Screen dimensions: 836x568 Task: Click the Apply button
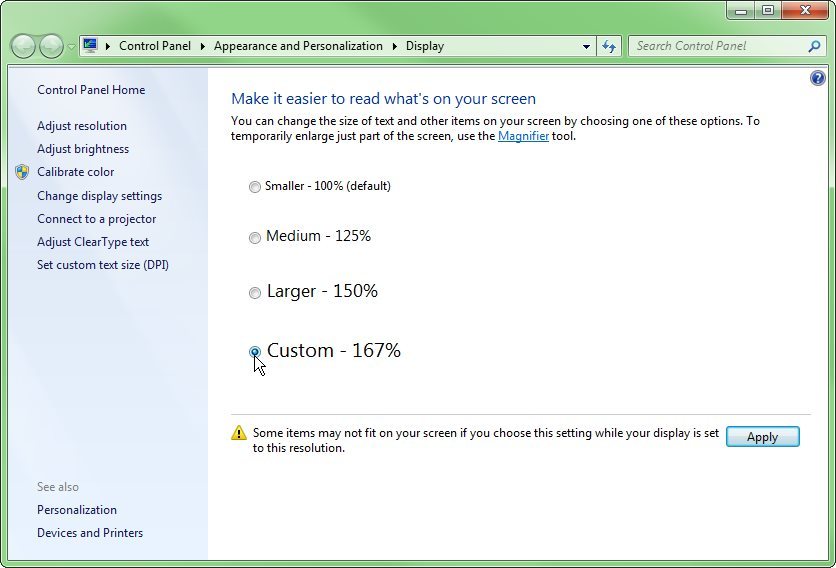tap(762, 437)
